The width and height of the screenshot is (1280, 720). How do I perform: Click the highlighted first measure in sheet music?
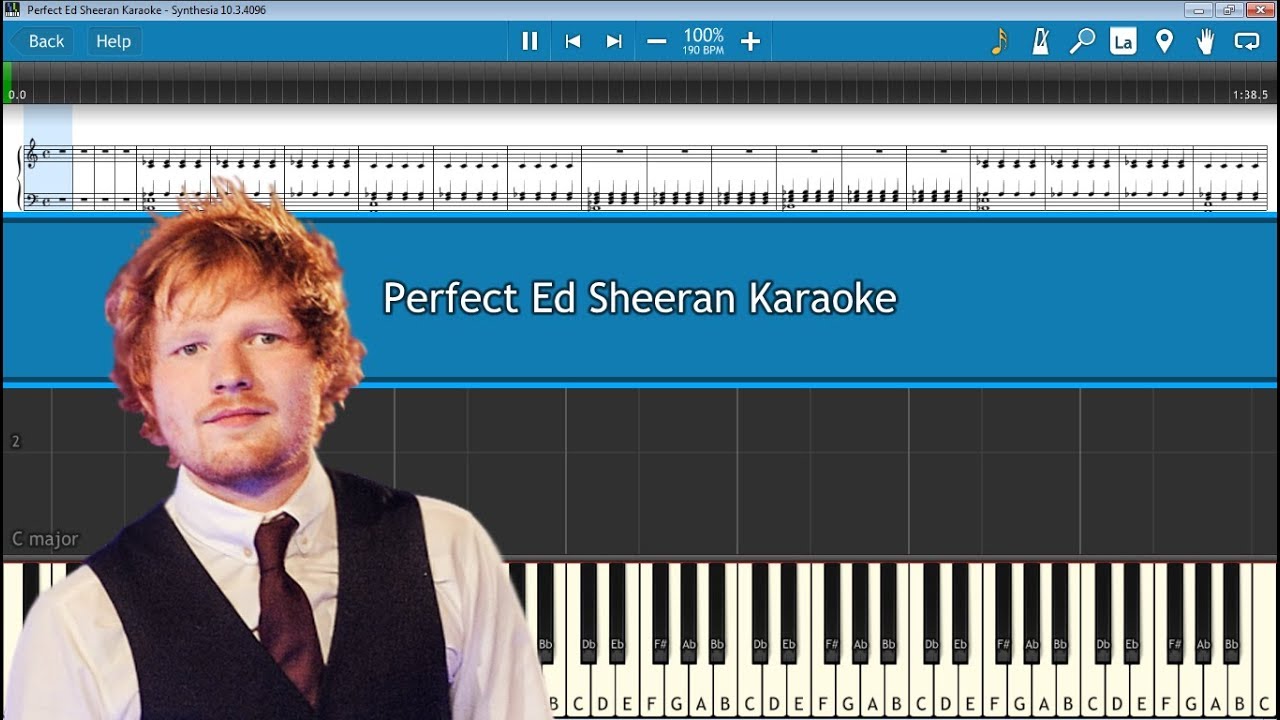pos(48,157)
